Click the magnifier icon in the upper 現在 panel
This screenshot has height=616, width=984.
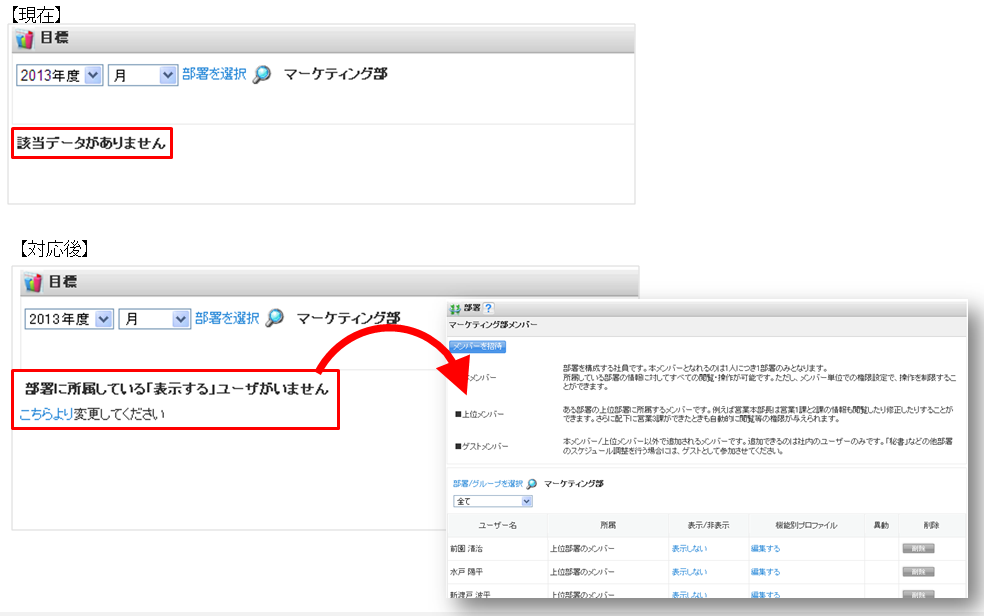262,75
